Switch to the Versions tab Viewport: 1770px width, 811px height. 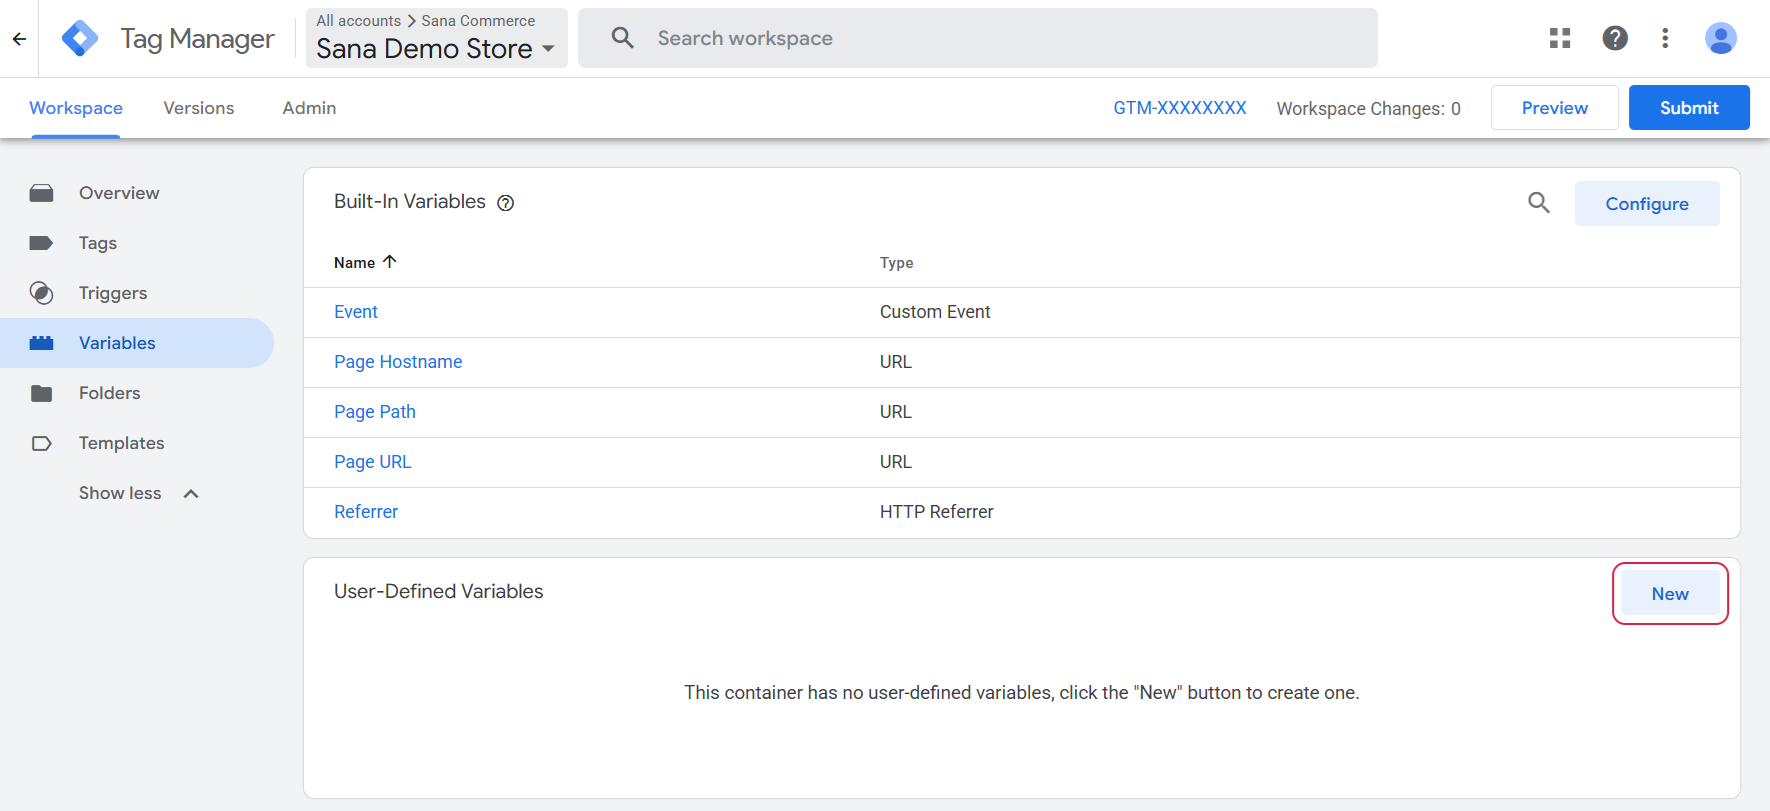[199, 108]
